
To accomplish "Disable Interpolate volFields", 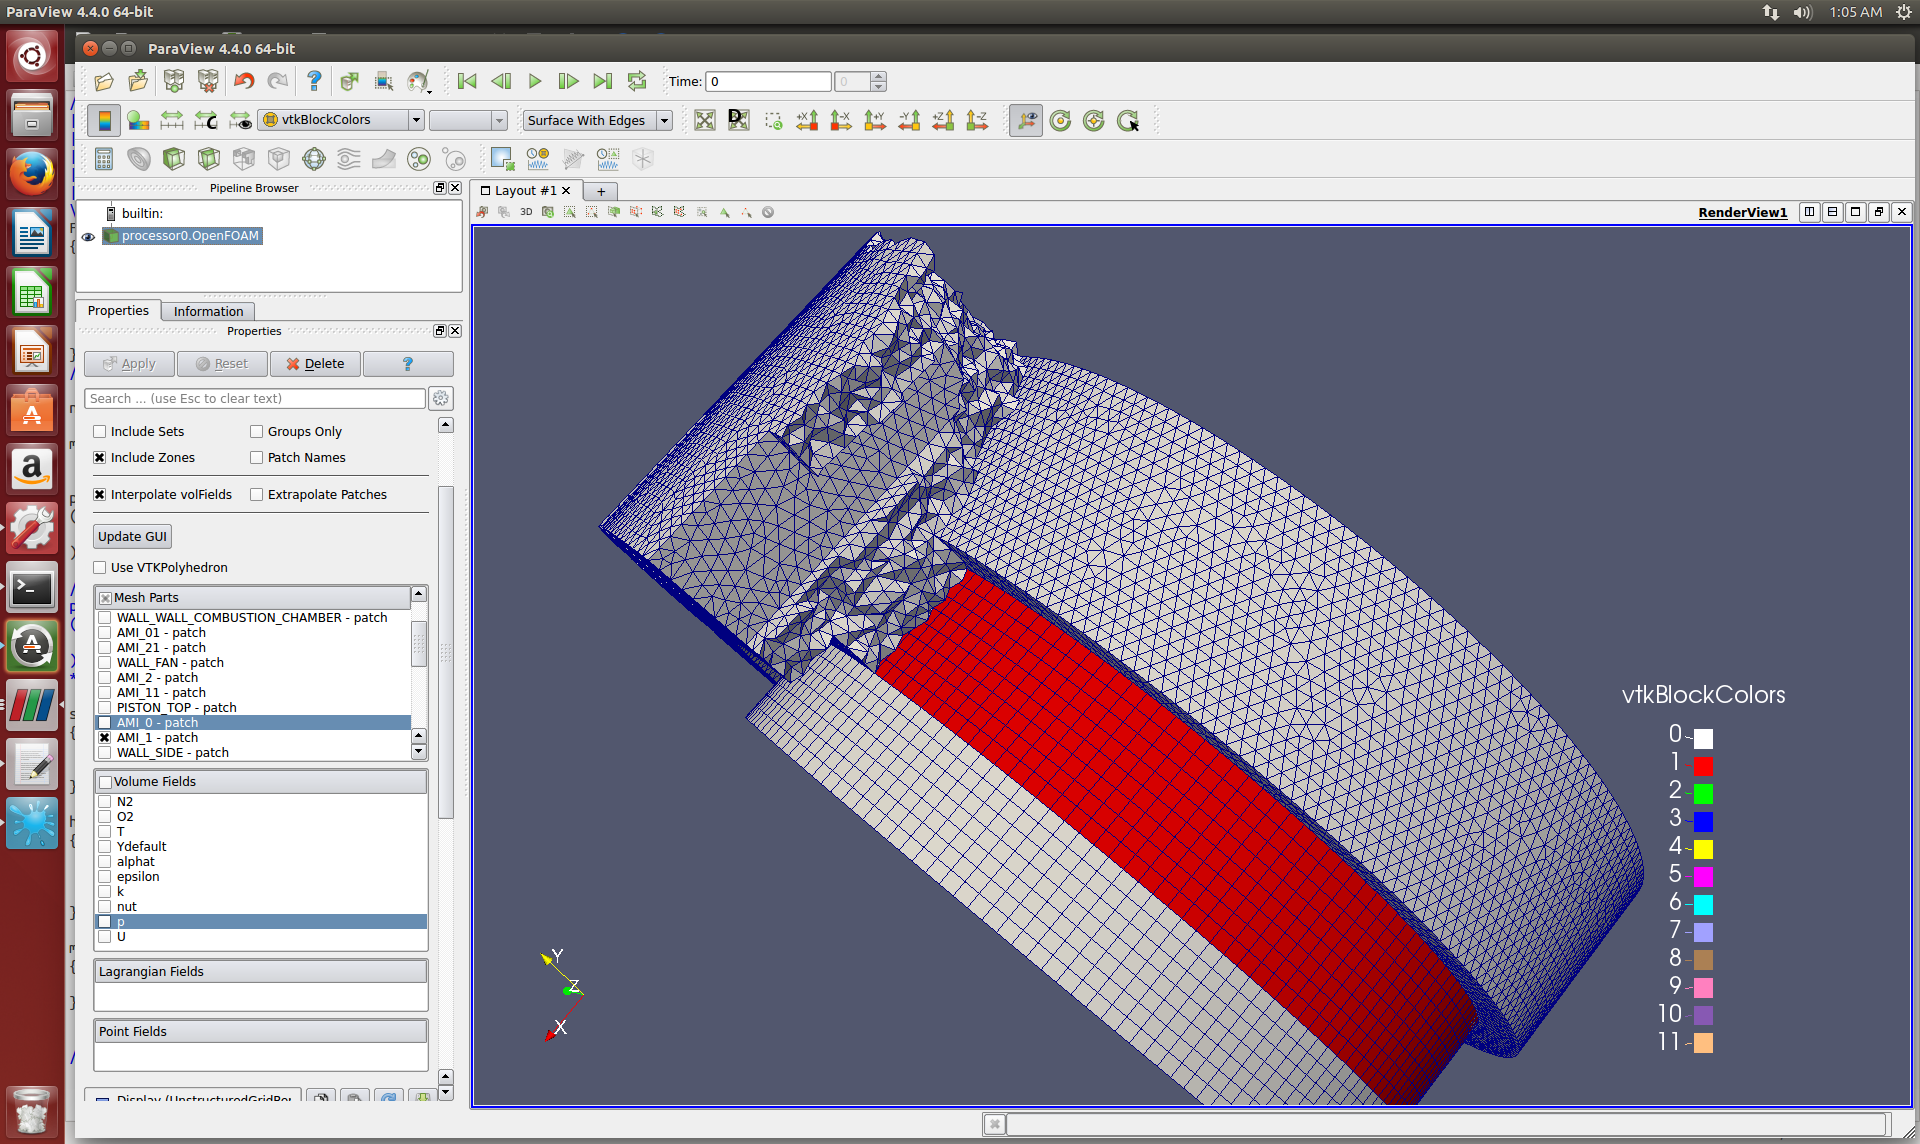I will pos(100,495).
